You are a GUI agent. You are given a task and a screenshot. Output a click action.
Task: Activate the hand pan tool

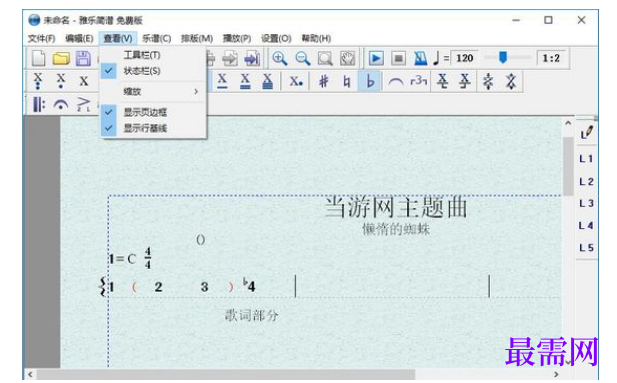tap(348, 59)
